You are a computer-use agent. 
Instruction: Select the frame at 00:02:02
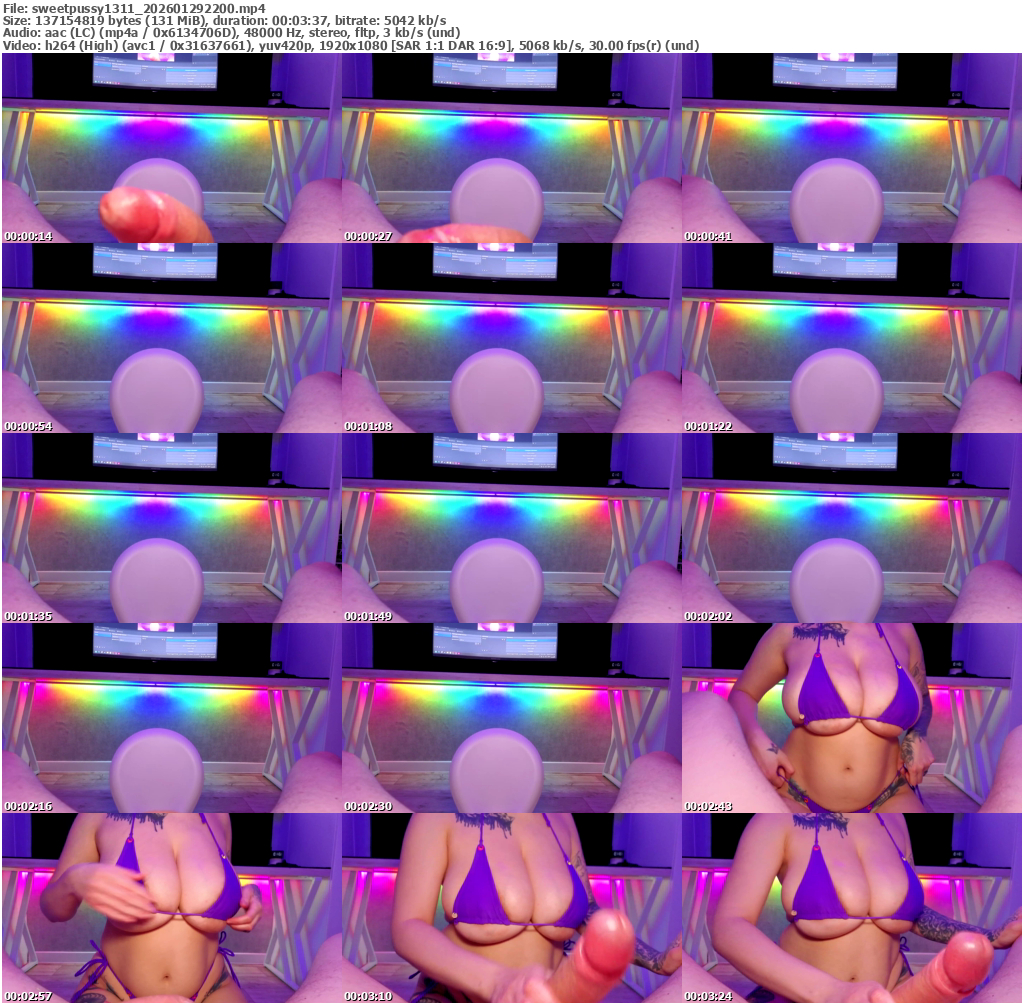852,528
